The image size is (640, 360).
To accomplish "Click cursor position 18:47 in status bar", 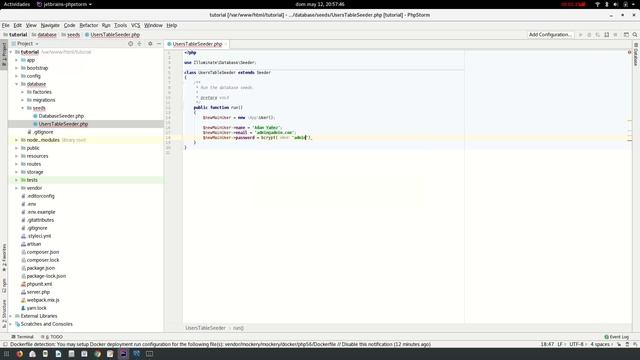I will pyautogui.click(x=547, y=344).
